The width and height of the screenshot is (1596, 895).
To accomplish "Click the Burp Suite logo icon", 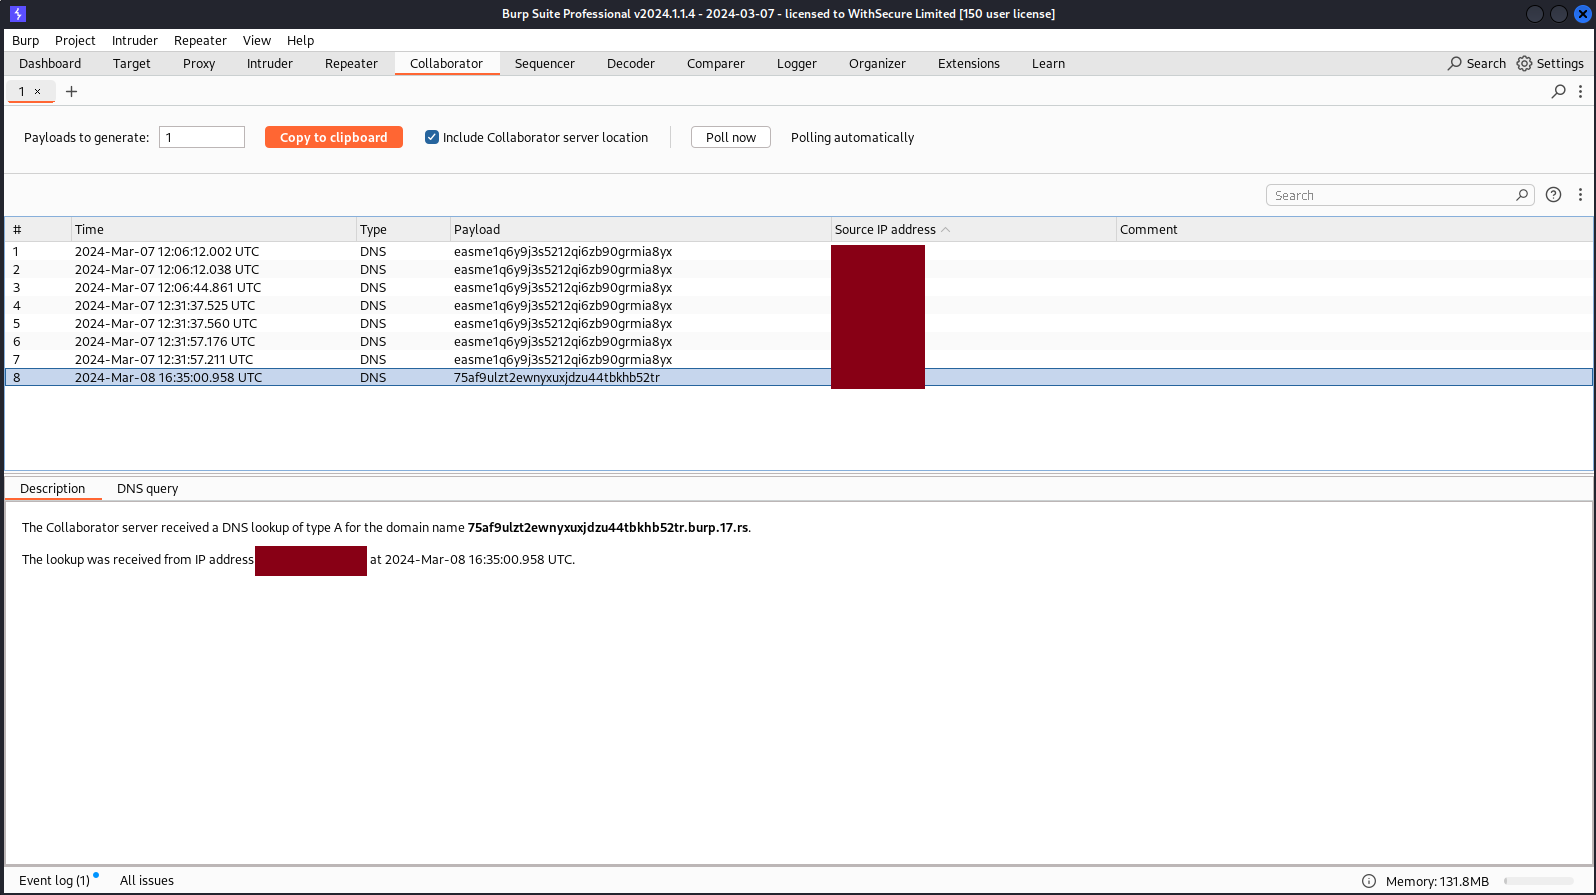I will pyautogui.click(x=17, y=14).
